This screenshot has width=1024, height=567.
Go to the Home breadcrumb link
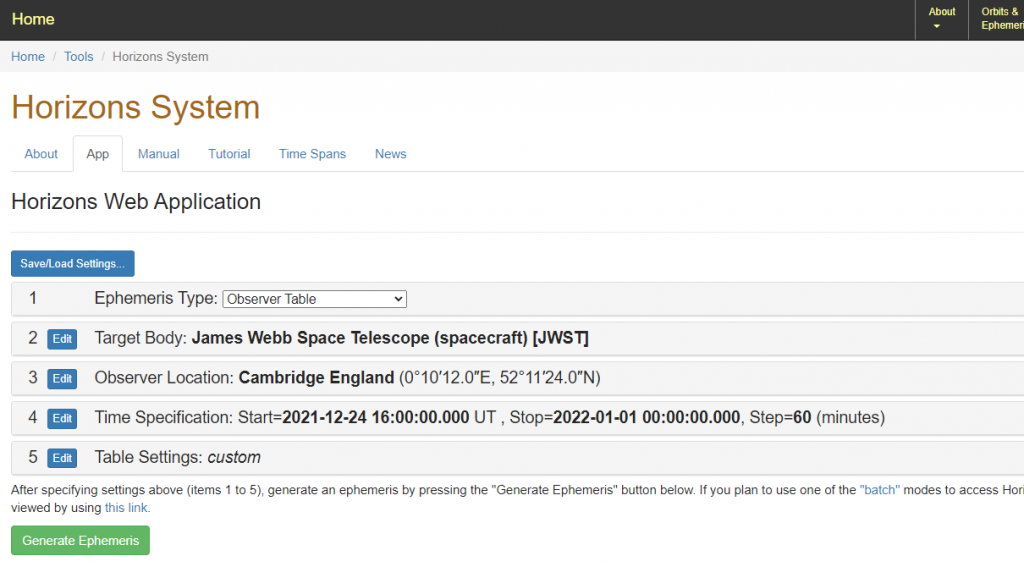tap(27, 57)
